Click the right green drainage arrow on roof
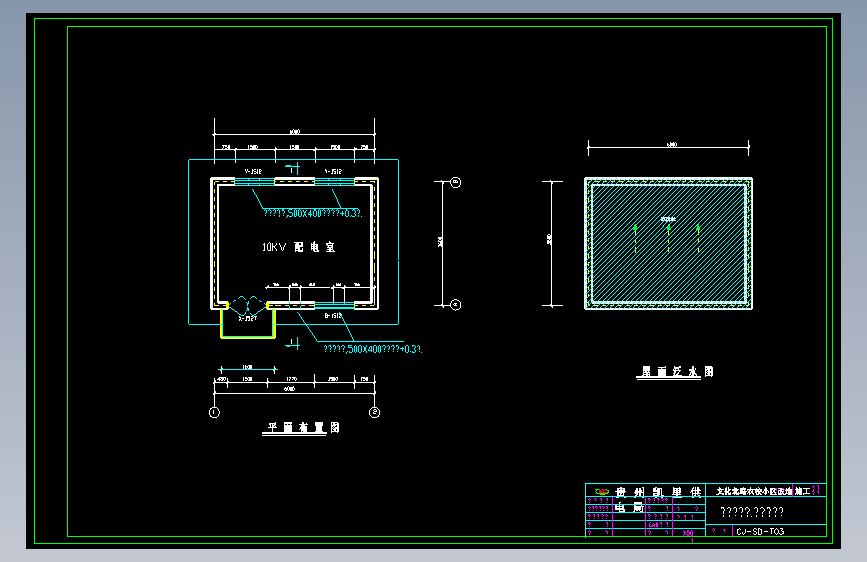This screenshot has width=867, height=562. 698,239
